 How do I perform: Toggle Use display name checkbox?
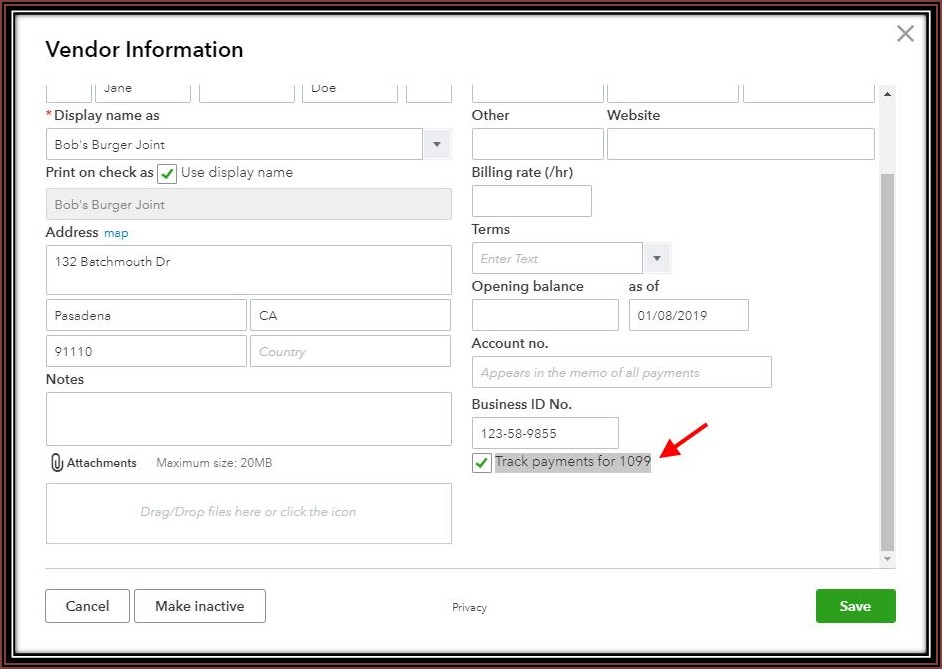click(x=167, y=173)
